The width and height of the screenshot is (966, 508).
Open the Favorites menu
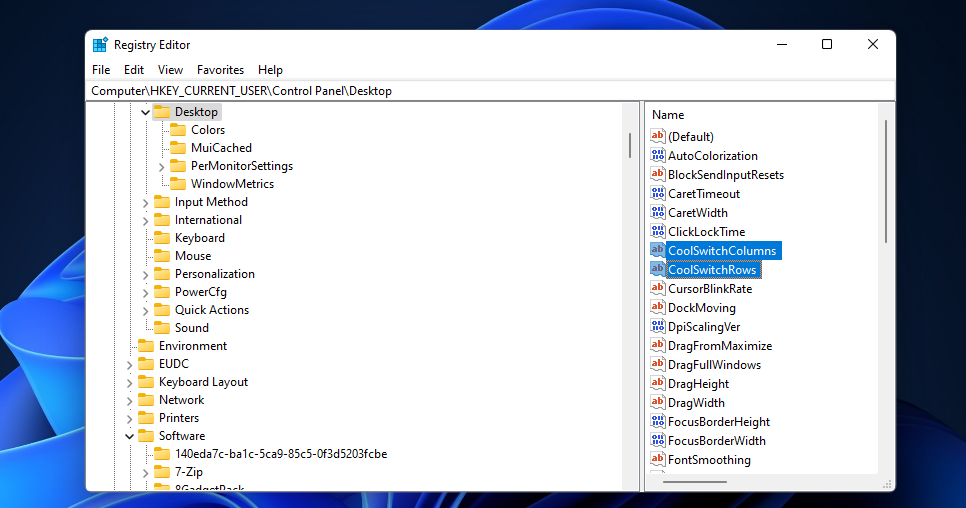(221, 70)
